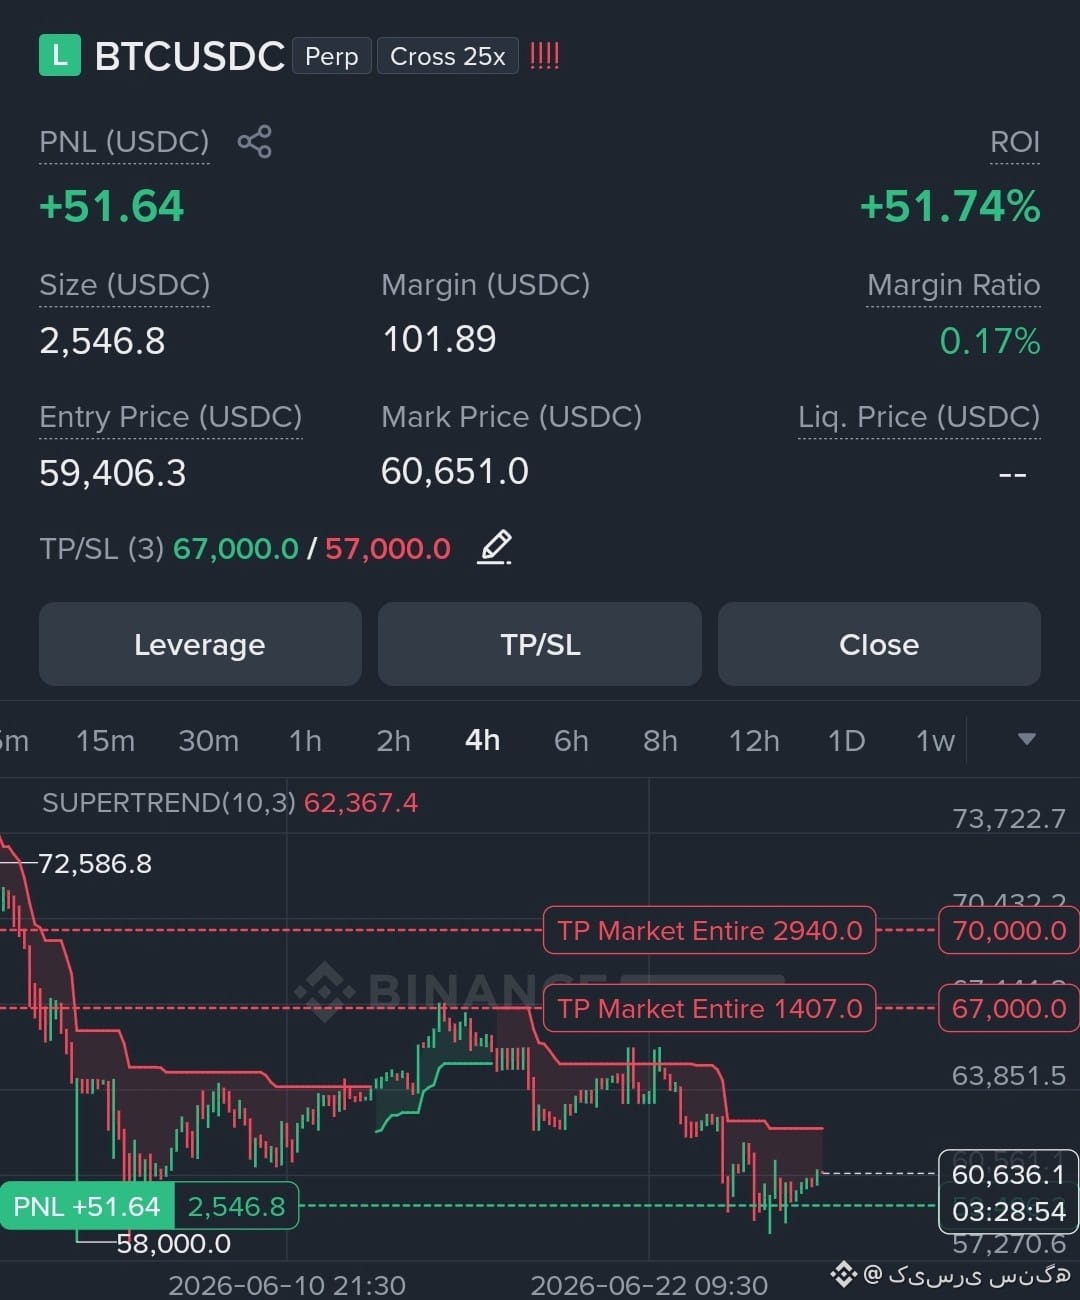
Task: Tap the 70,000.0 price tag
Action: pyautogui.click(x=1008, y=930)
